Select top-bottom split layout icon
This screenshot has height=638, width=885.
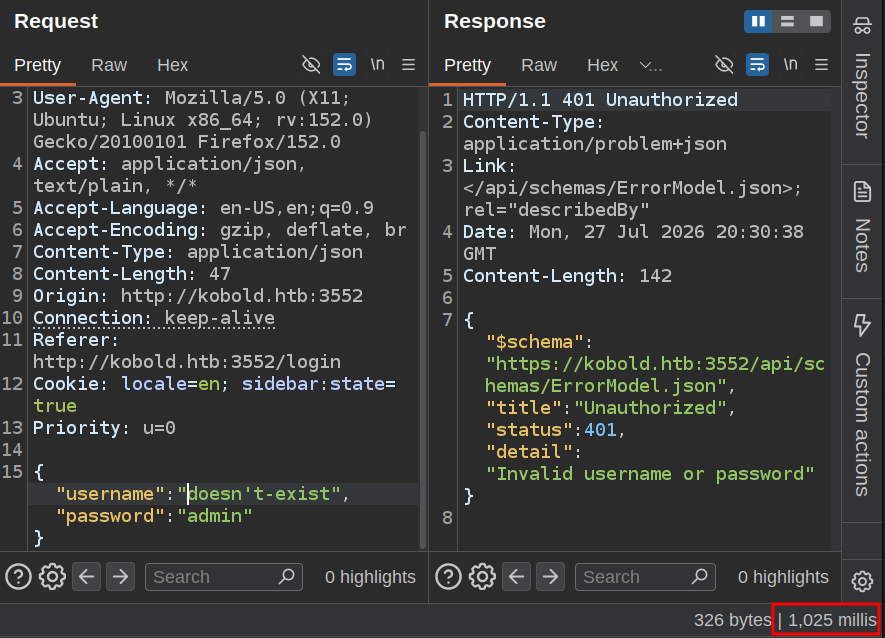(x=787, y=21)
